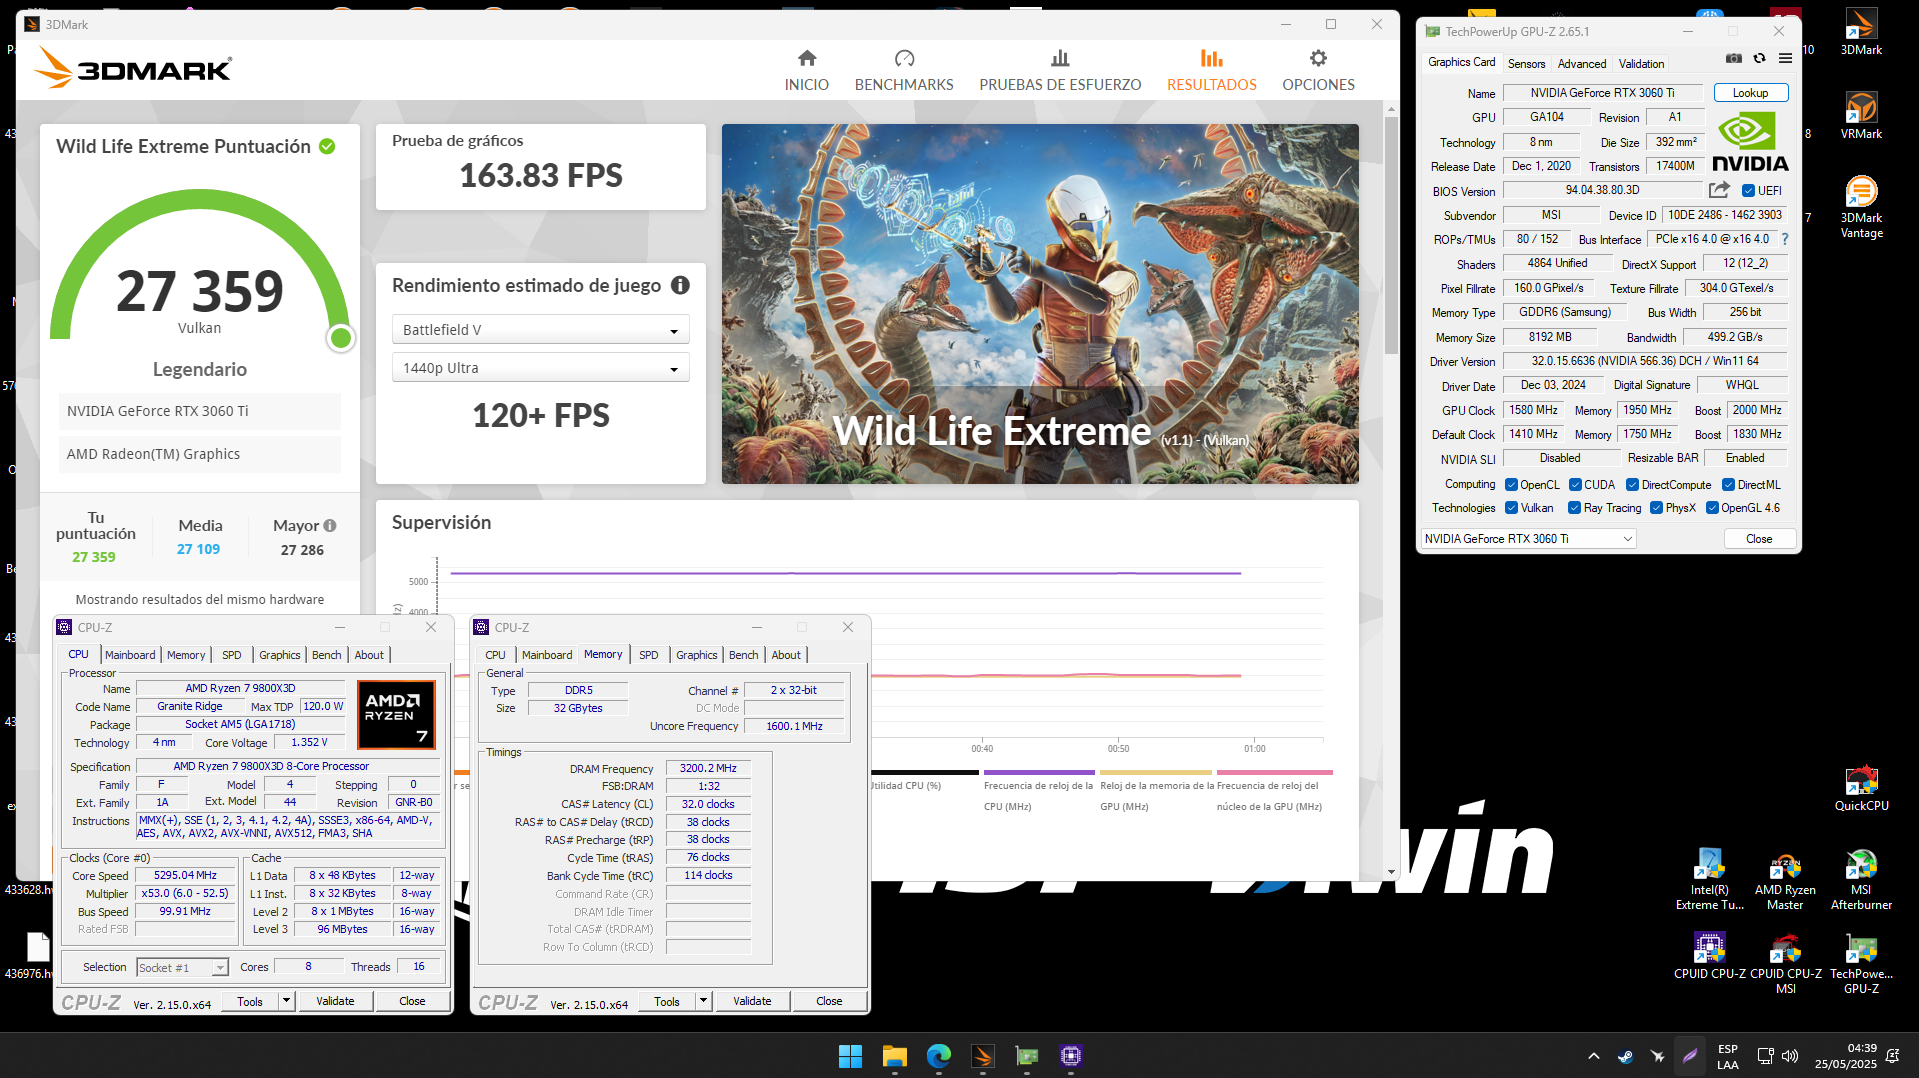
Task: Open Intel Extreme Tuning desktop shortcut
Action: (x=1709, y=880)
